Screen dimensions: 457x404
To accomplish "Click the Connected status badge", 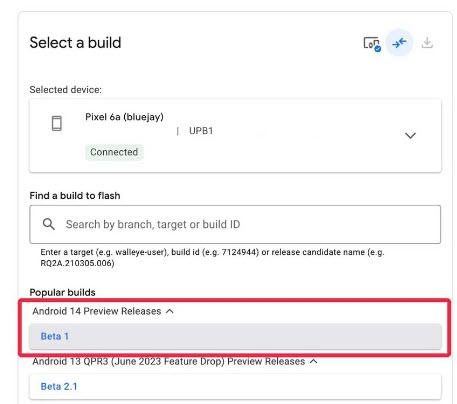I will click(x=114, y=152).
